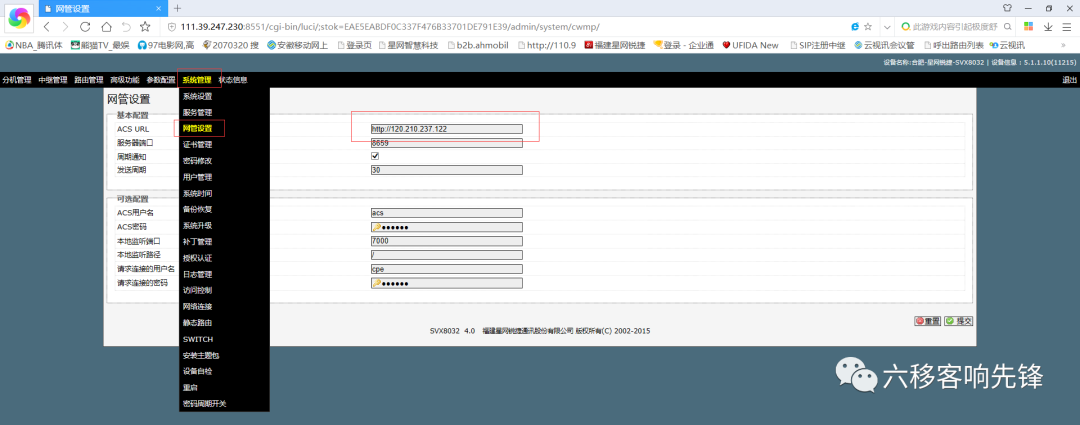Open downloads with the download arrow icon

pos(1048,27)
